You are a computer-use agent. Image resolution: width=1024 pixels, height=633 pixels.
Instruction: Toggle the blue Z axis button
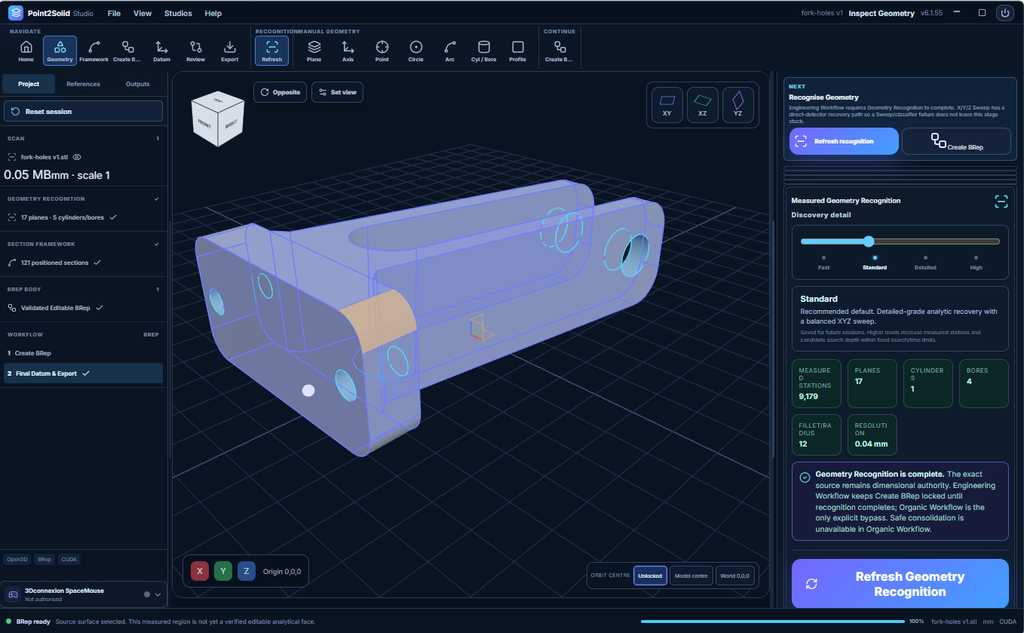(x=246, y=571)
